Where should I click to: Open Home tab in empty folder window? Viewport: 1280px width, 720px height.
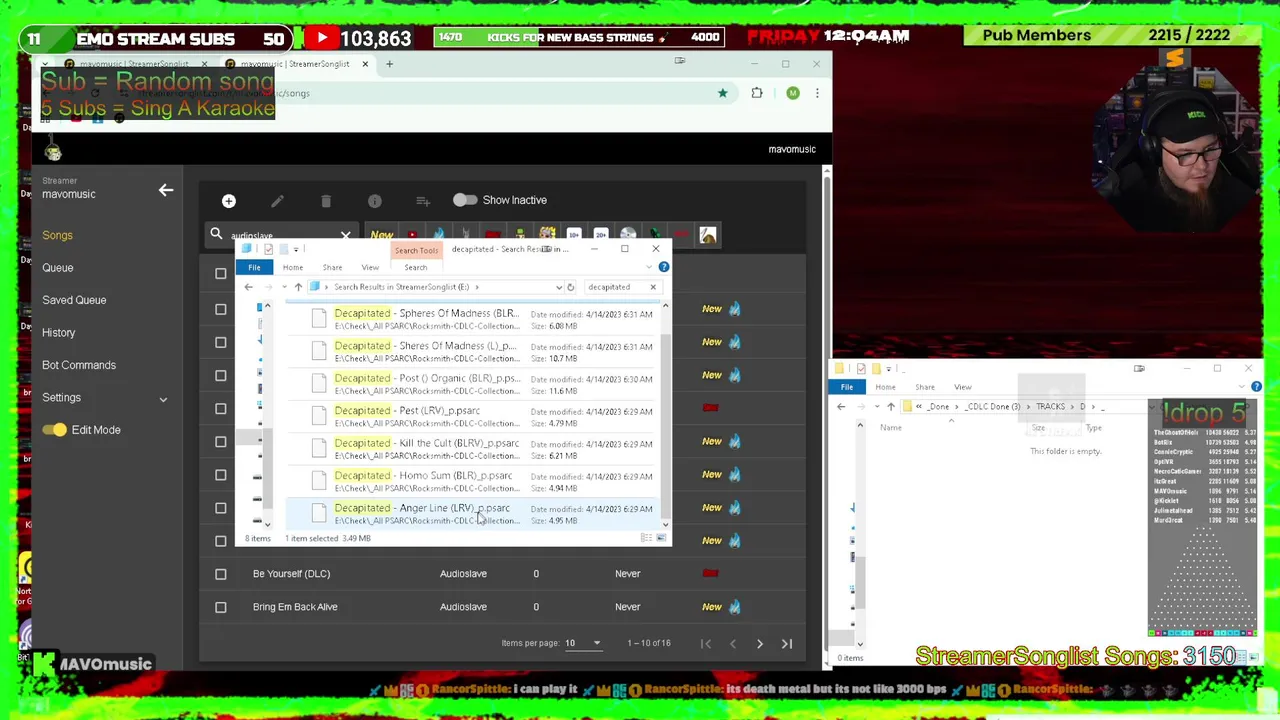[885, 387]
